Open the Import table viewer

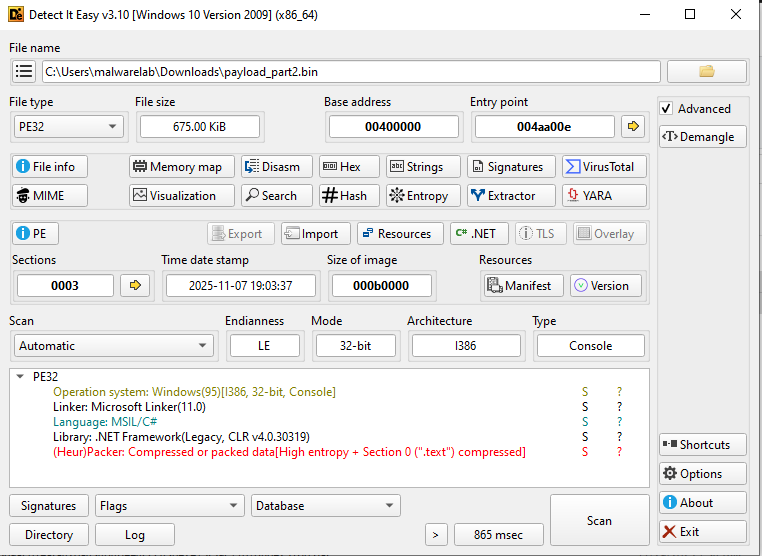pyautogui.click(x=316, y=233)
